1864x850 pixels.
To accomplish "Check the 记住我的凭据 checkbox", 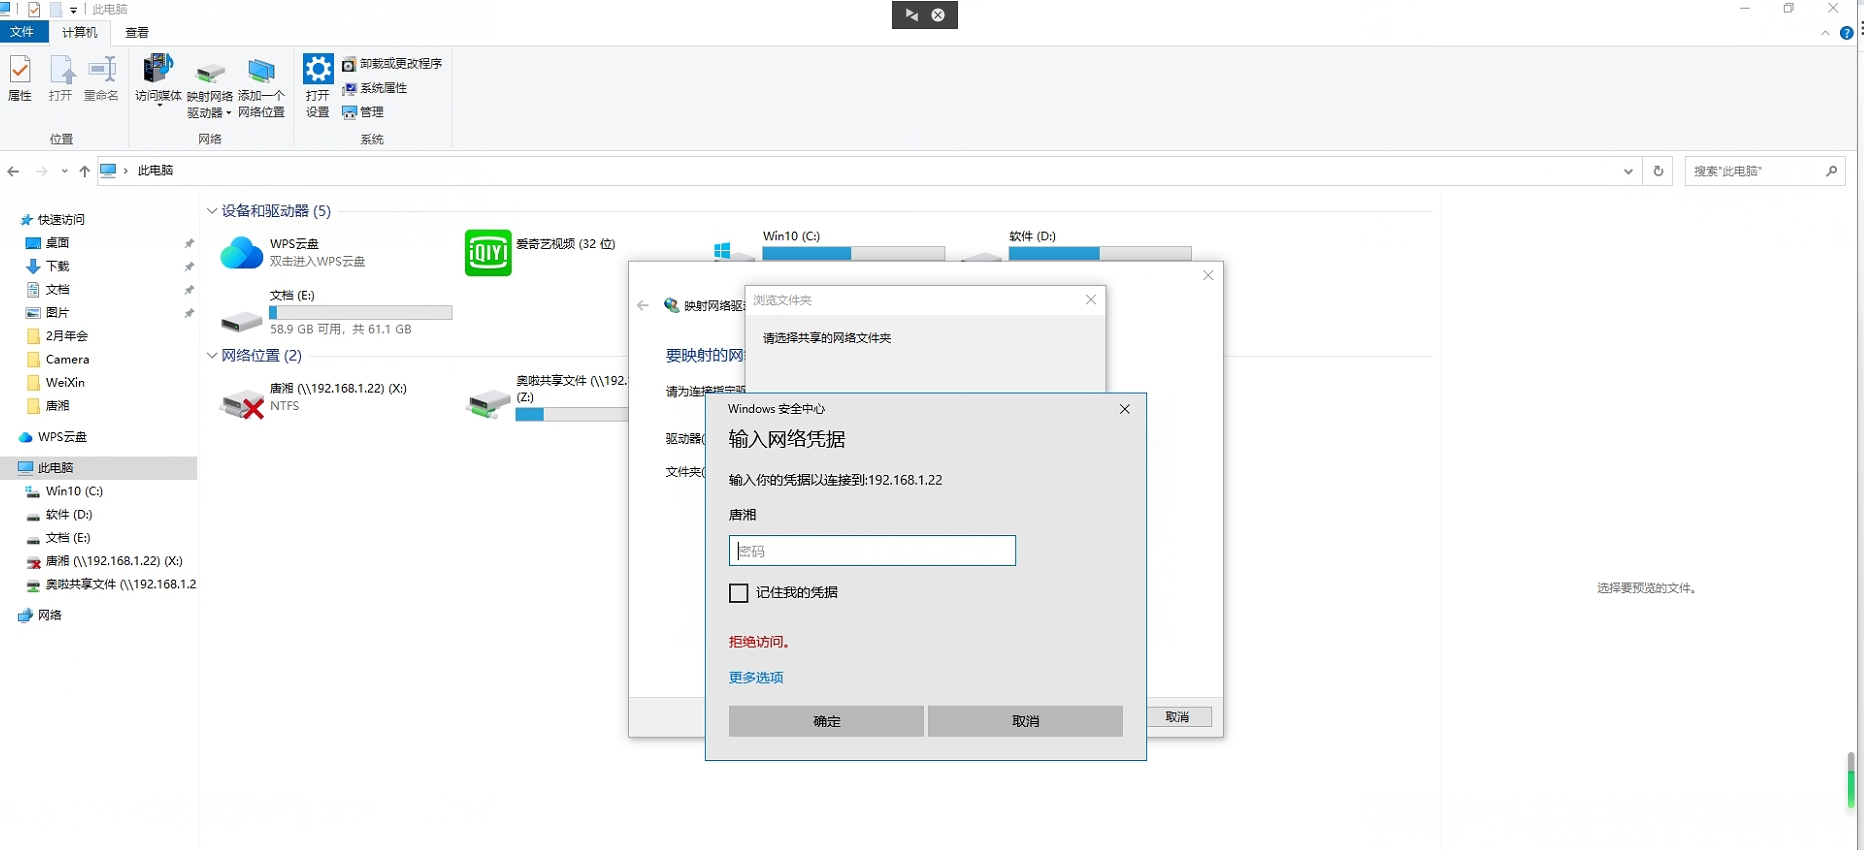I will (x=739, y=593).
